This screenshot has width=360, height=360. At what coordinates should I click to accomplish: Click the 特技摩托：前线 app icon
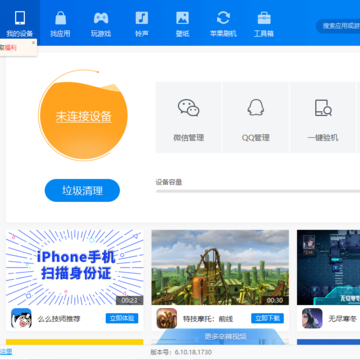point(167,318)
